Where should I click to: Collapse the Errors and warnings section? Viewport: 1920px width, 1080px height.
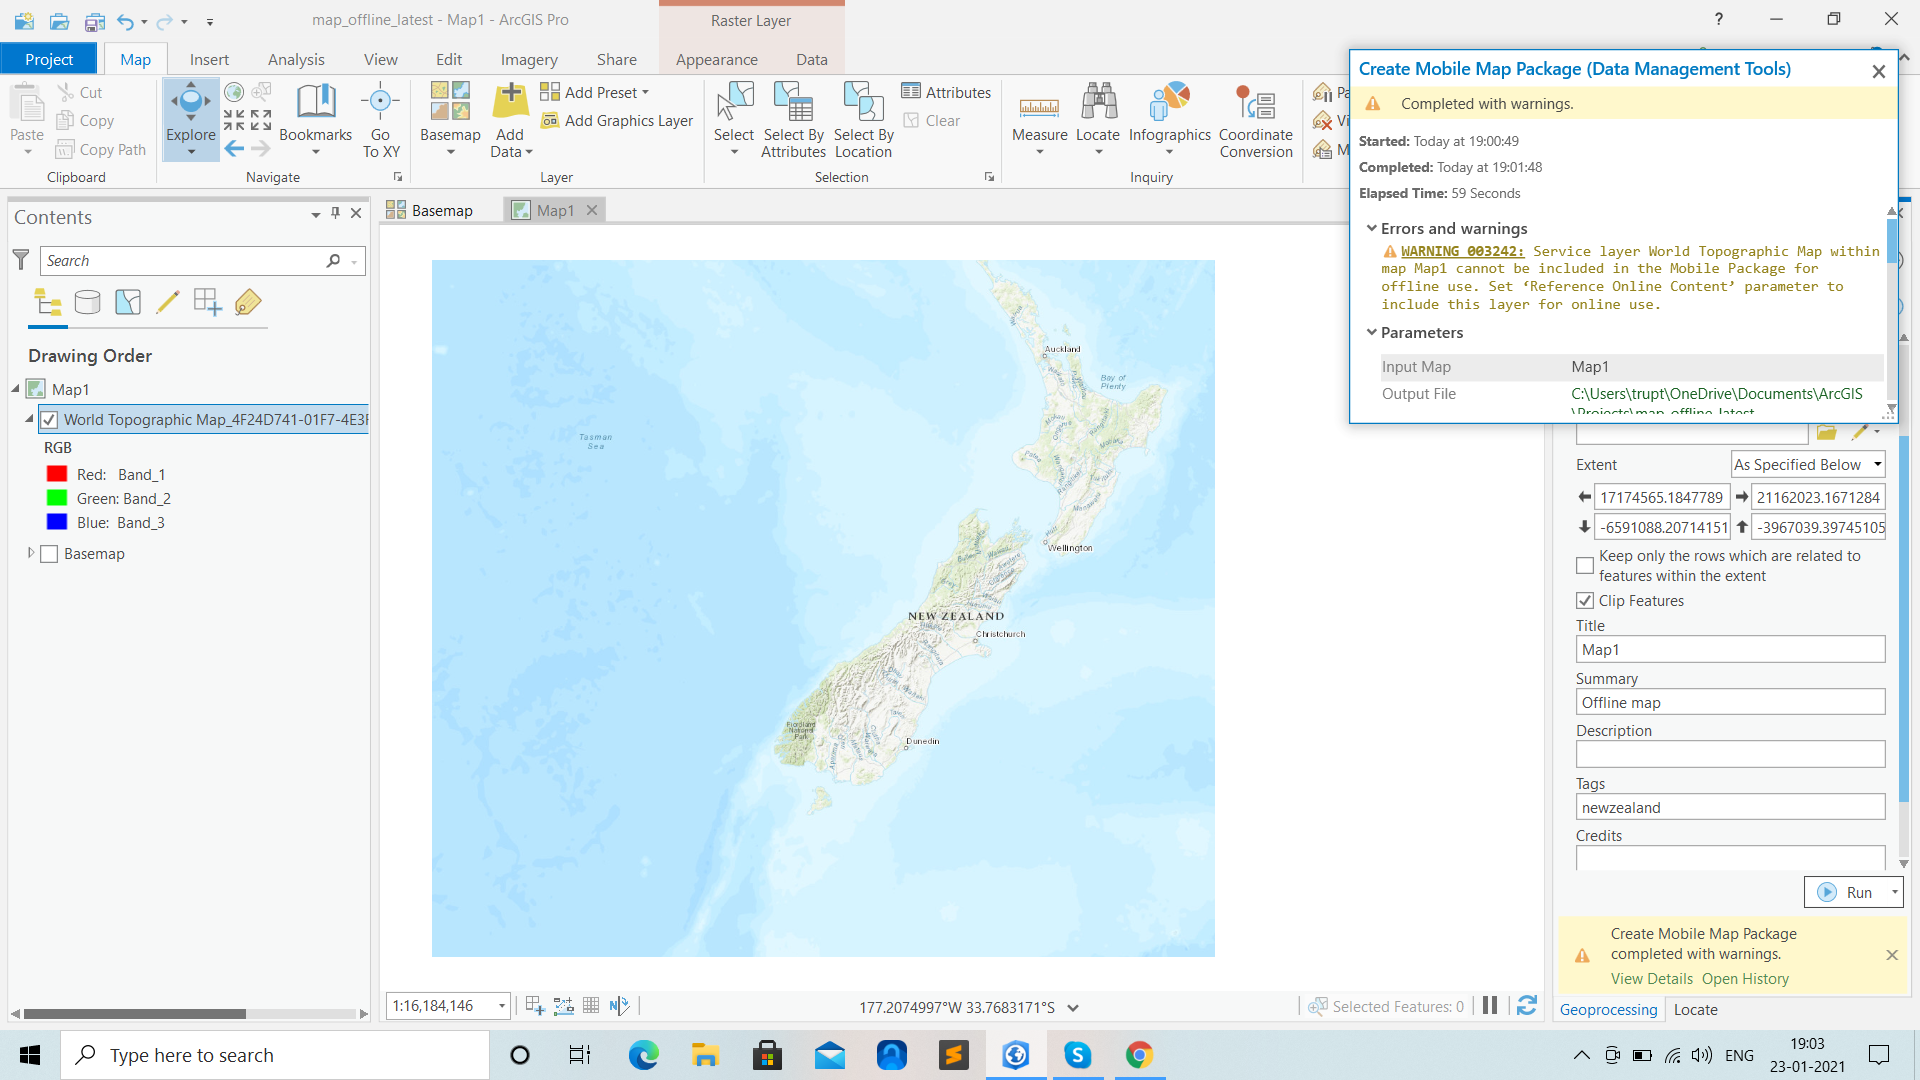tap(1372, 228)
